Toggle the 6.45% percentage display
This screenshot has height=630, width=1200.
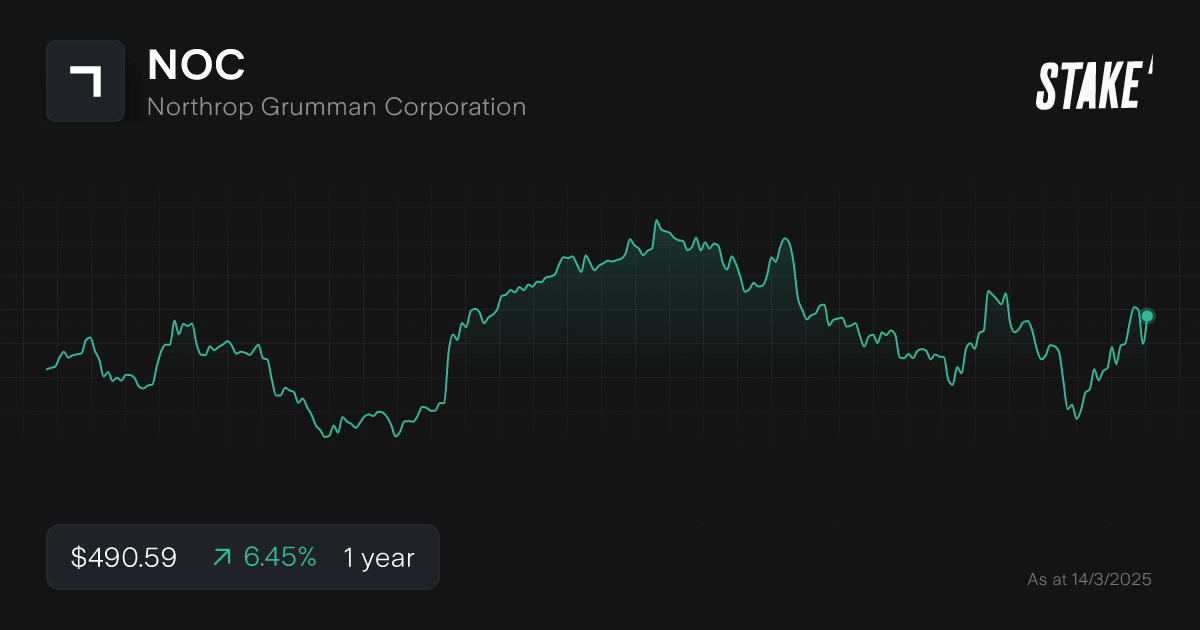click(280, 557)
